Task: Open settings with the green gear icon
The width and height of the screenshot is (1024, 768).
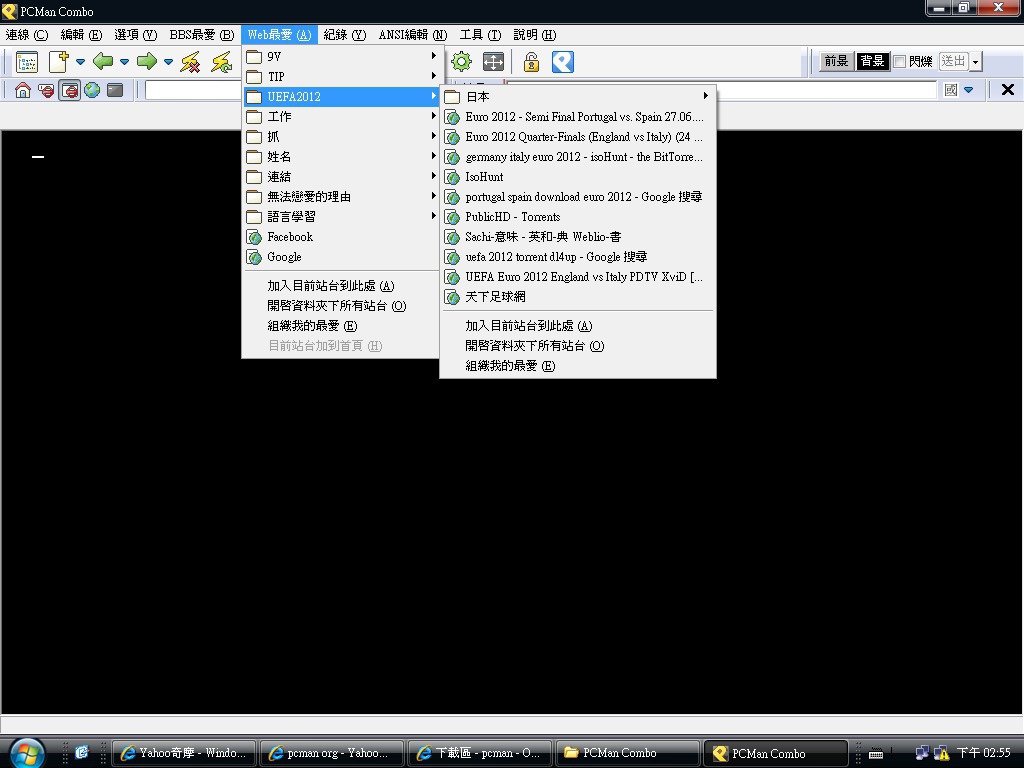Action: tap(461, 62)
